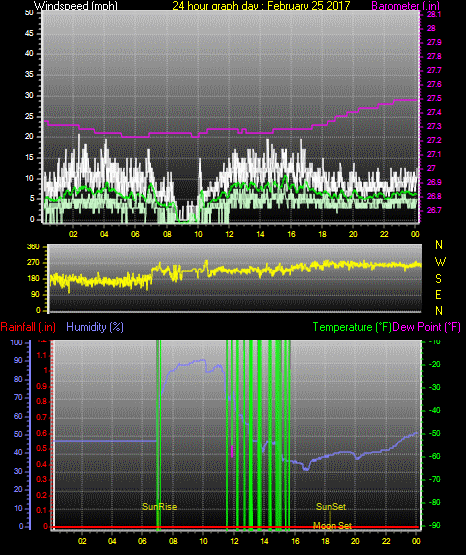Click the '-90' temperature axis value
Image resolution: width=466 pixels, height=555 pixels.
click(435, 526)
